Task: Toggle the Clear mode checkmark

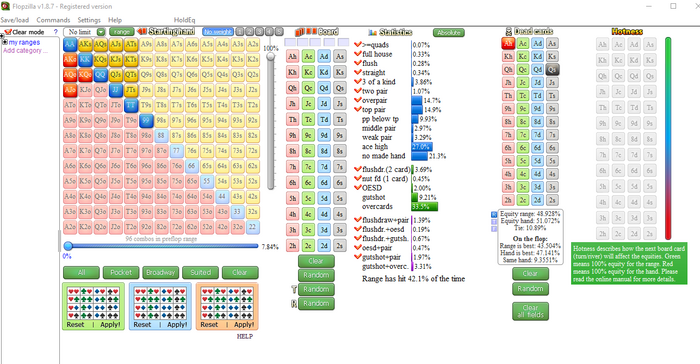Action: point(8,32)
